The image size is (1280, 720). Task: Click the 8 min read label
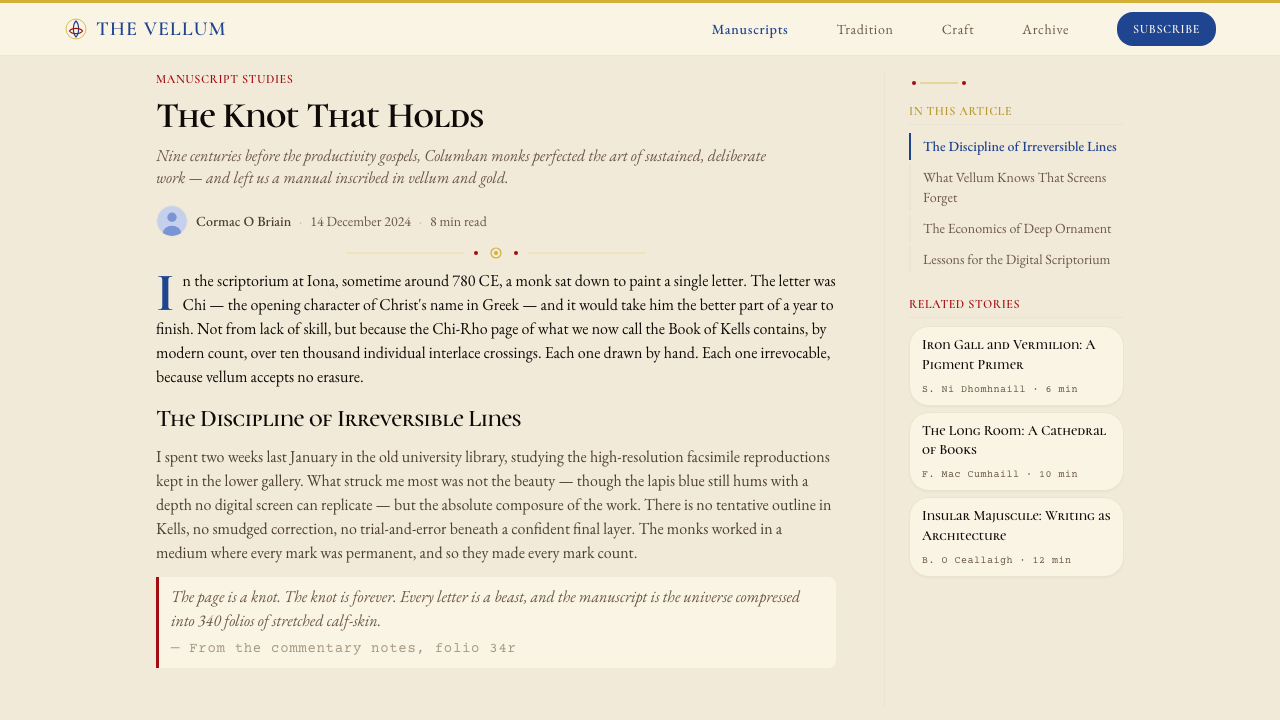coord(458,221)
